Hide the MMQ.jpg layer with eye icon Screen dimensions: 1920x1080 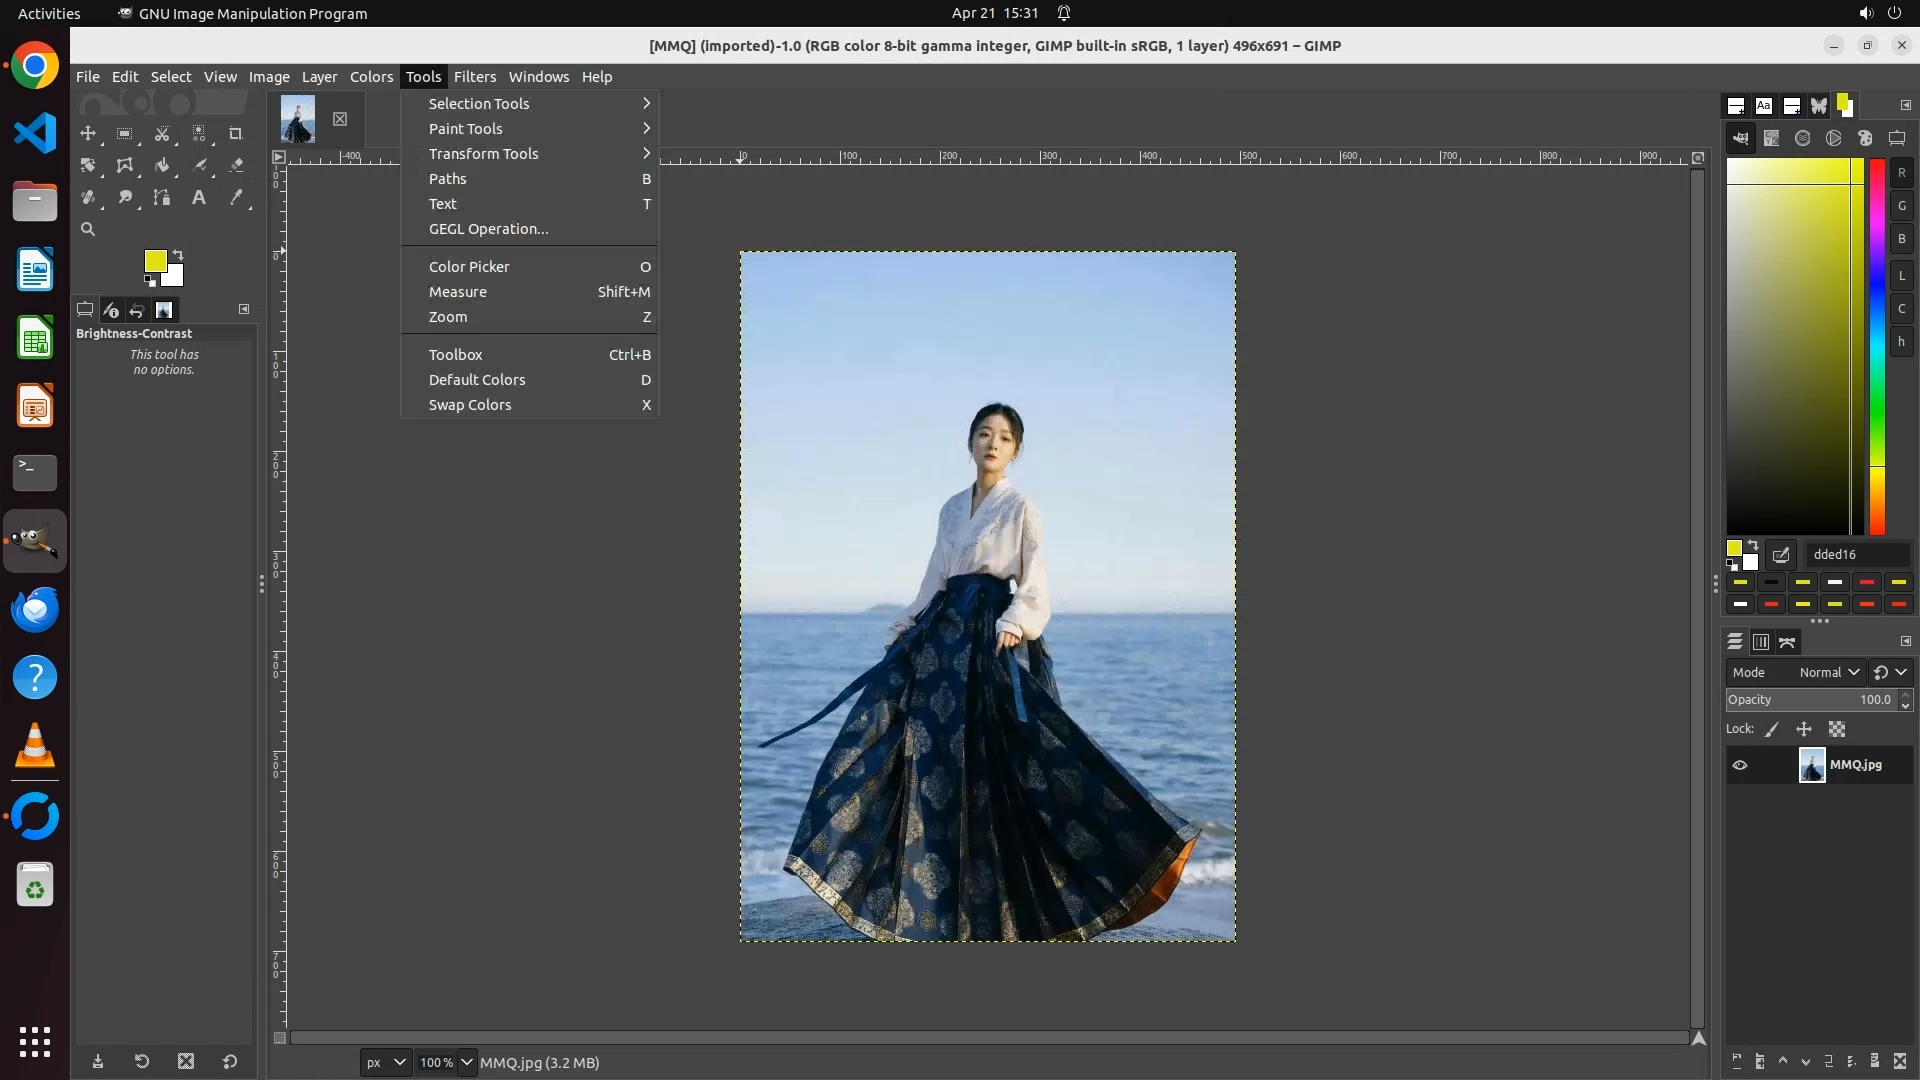click(1740, 765)
